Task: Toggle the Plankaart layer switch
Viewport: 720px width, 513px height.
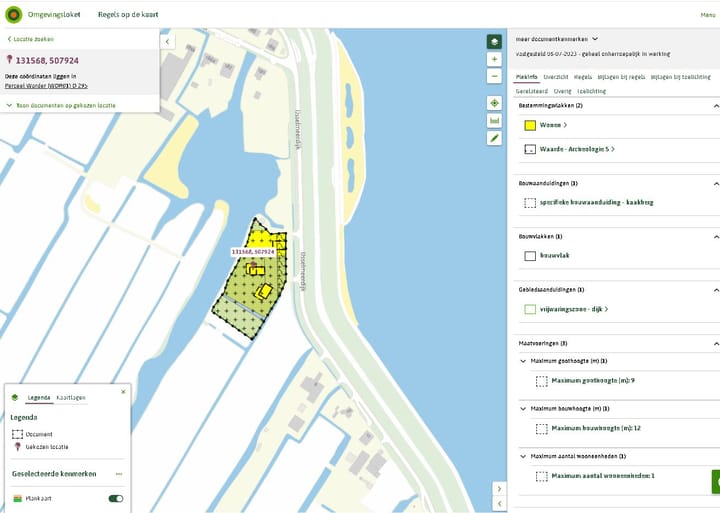Action: 116,498
